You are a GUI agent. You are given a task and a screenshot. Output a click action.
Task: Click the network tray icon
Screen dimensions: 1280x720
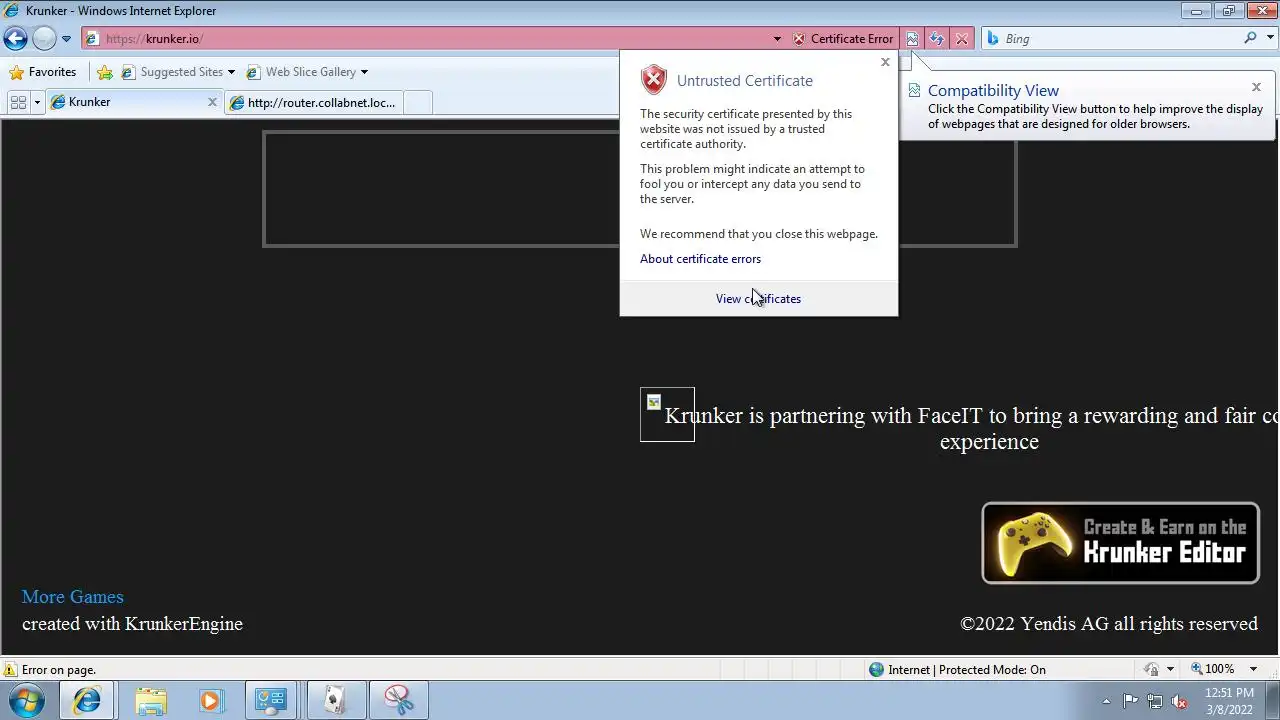[x=1155, y=701]
